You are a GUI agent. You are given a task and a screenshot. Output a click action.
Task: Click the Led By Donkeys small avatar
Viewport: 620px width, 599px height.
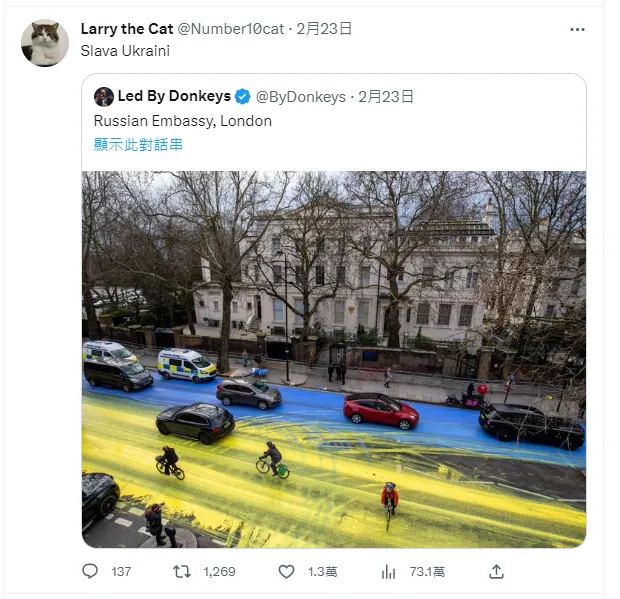pos(104,97)
